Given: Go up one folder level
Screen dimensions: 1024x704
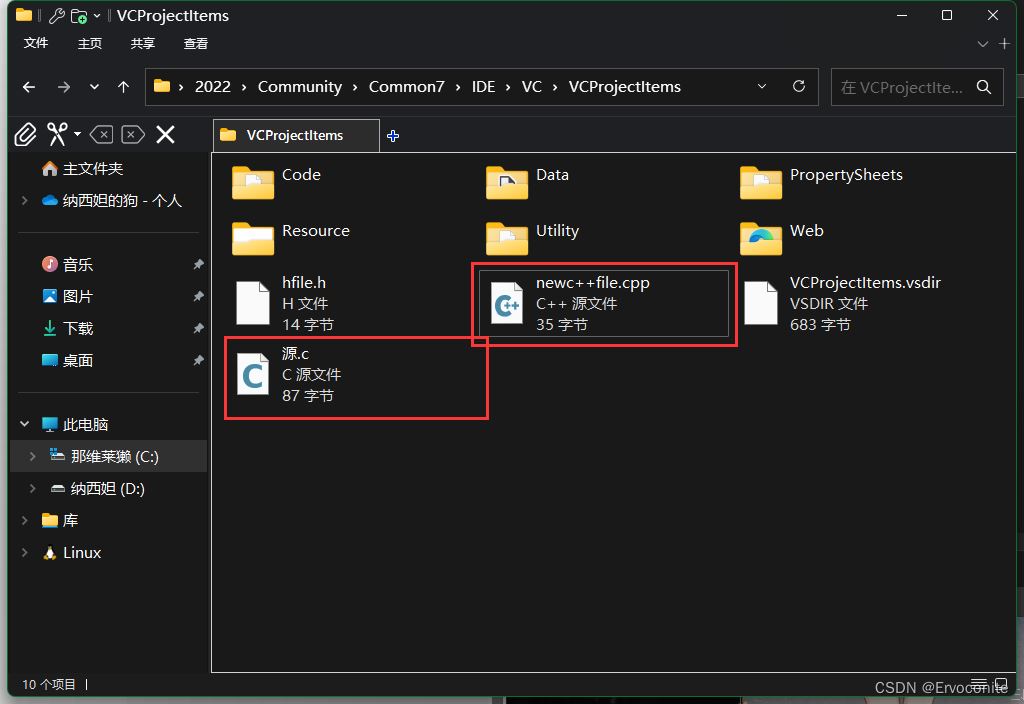Looking at the screenshot, I should pyautogui.click(x=123, y=87).
